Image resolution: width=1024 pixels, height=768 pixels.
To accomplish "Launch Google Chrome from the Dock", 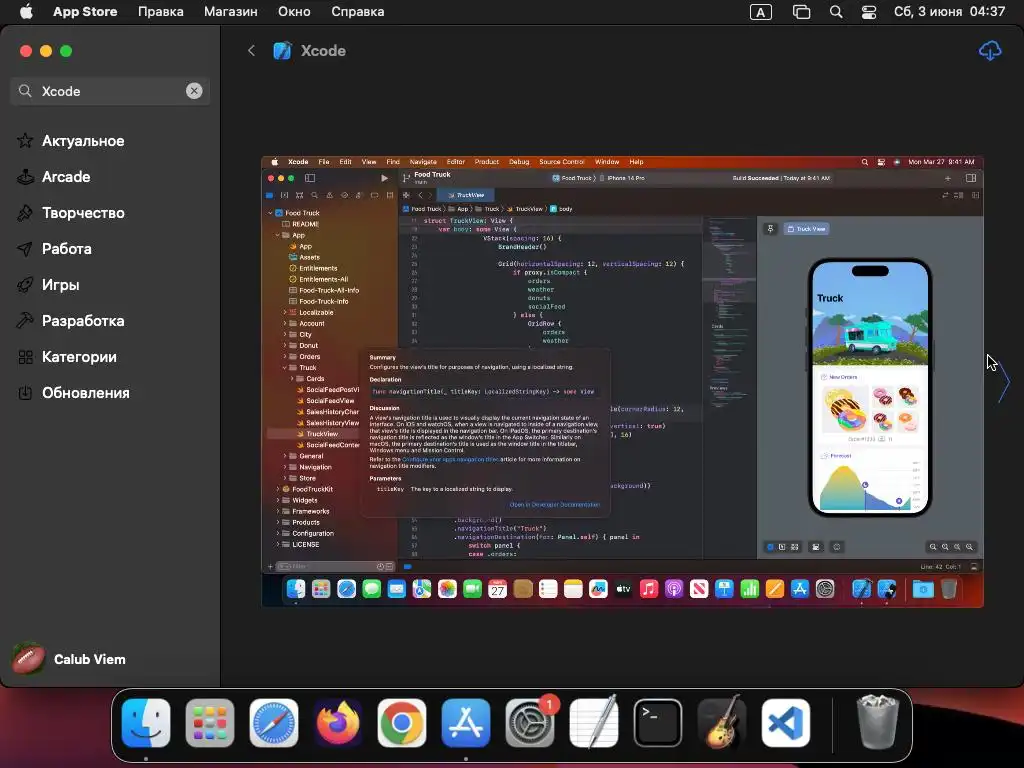I will (402, 723).
